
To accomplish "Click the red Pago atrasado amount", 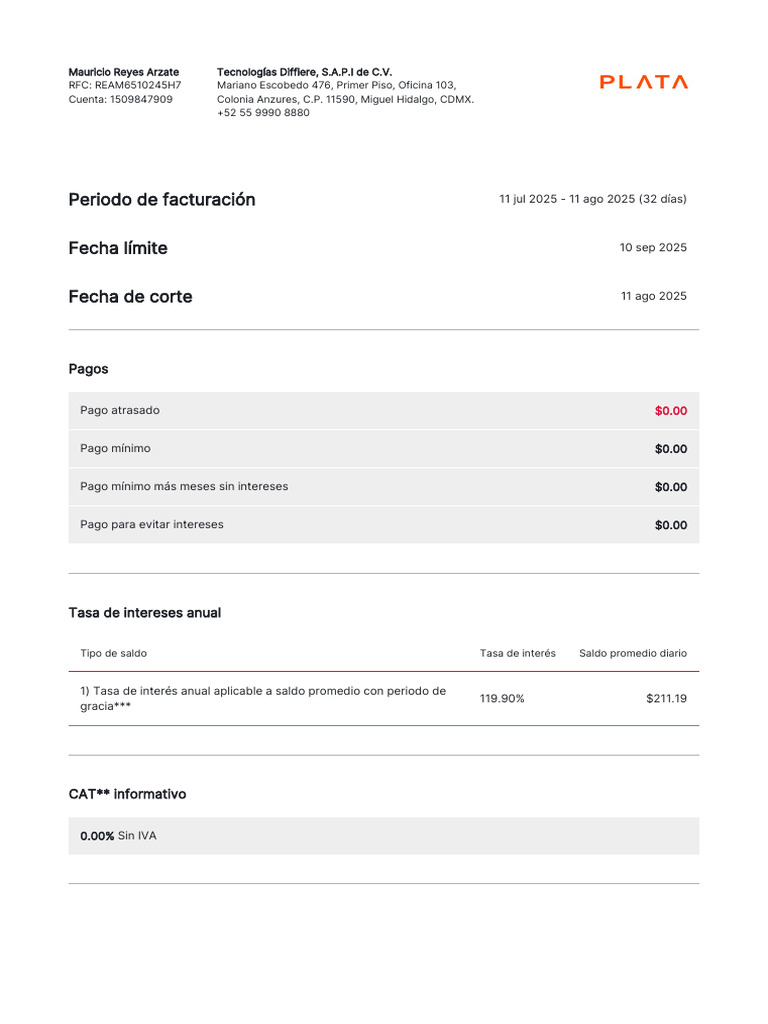I will coord(670,411).
